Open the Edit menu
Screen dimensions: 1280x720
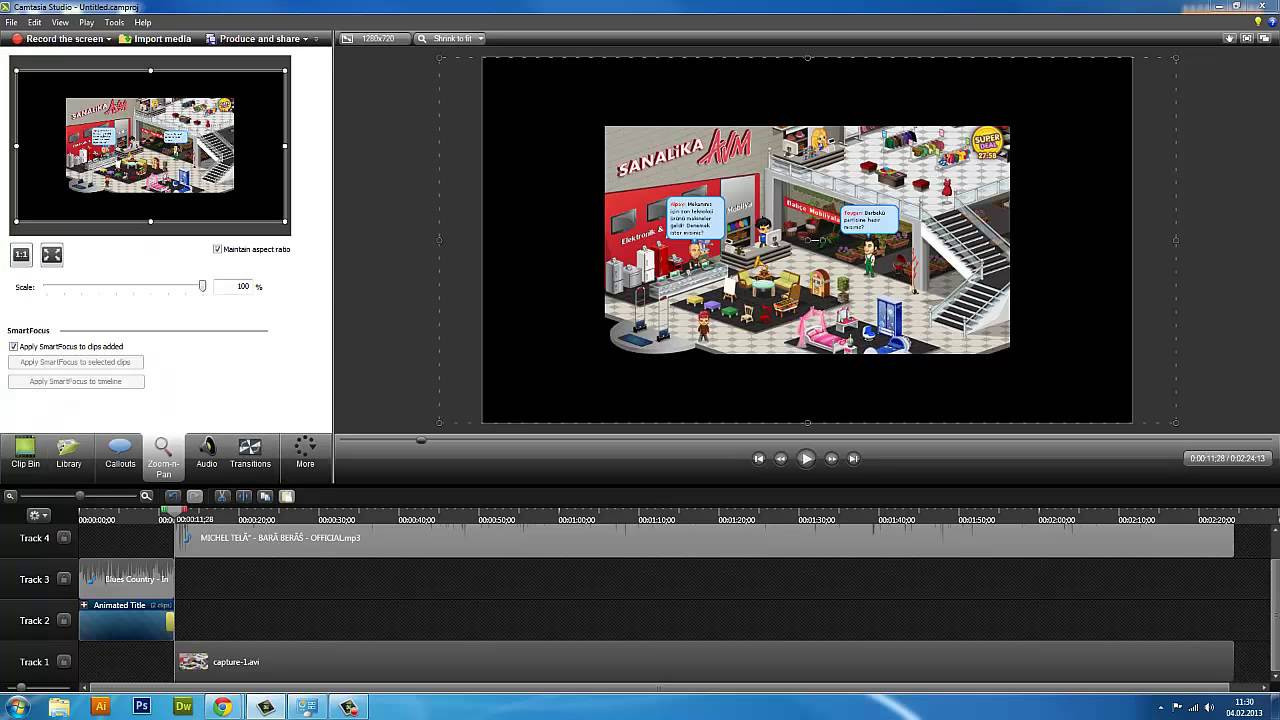tap(35, 22)
